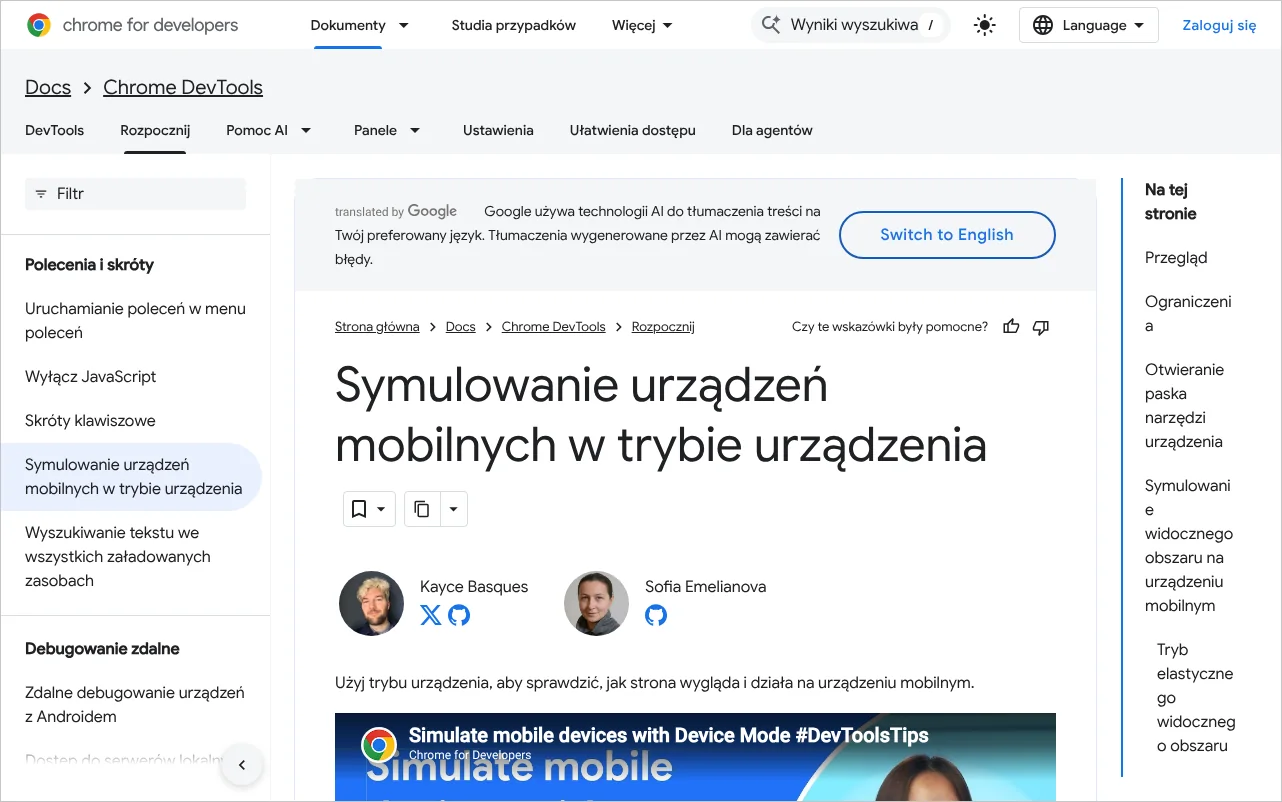Click the bookmark icon button

[369, 509]
